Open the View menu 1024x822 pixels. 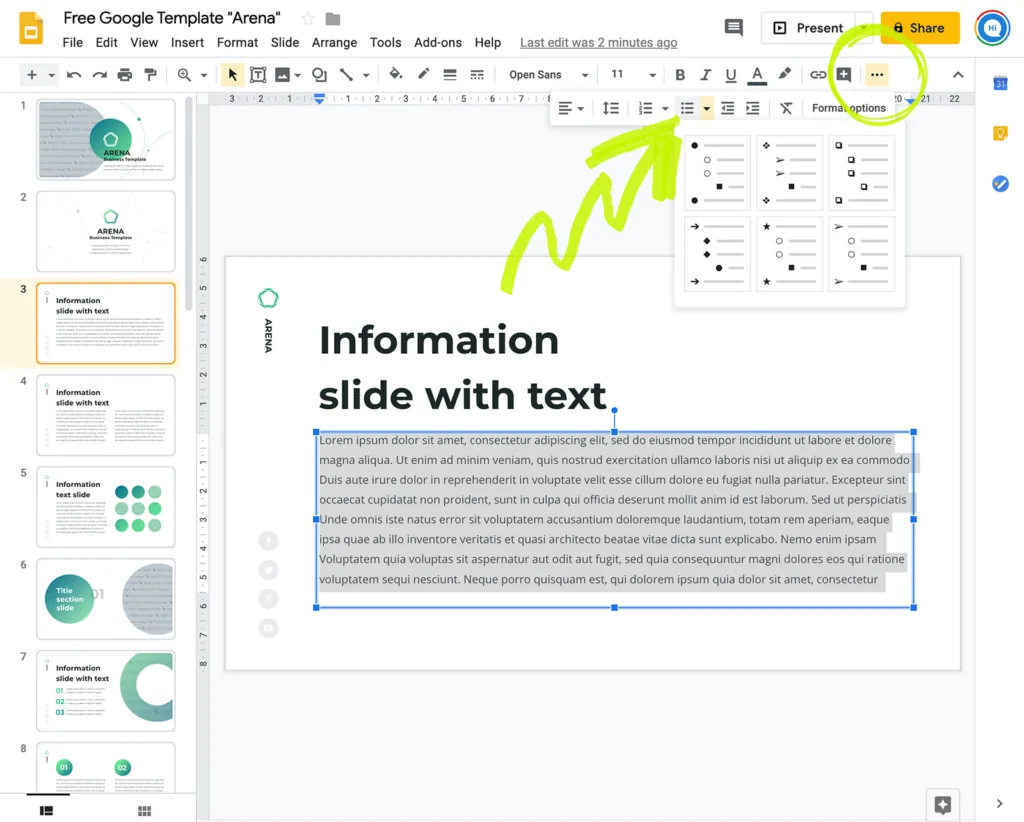[144, 42]
